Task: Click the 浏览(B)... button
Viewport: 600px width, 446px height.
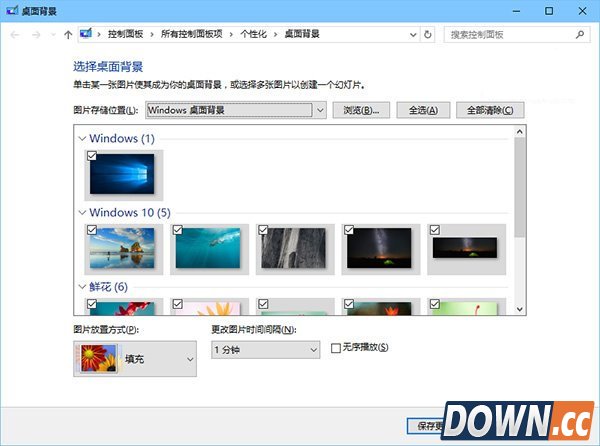Action: 361,110
